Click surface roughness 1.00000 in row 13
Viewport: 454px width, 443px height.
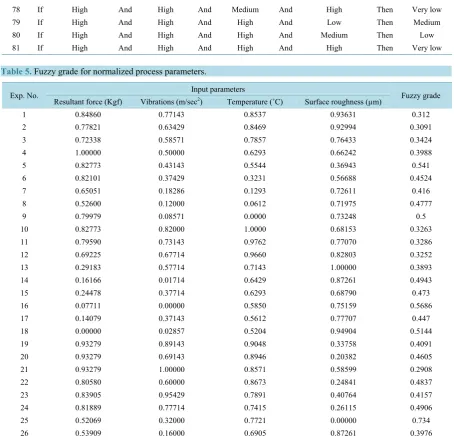(x=343, y=267)
